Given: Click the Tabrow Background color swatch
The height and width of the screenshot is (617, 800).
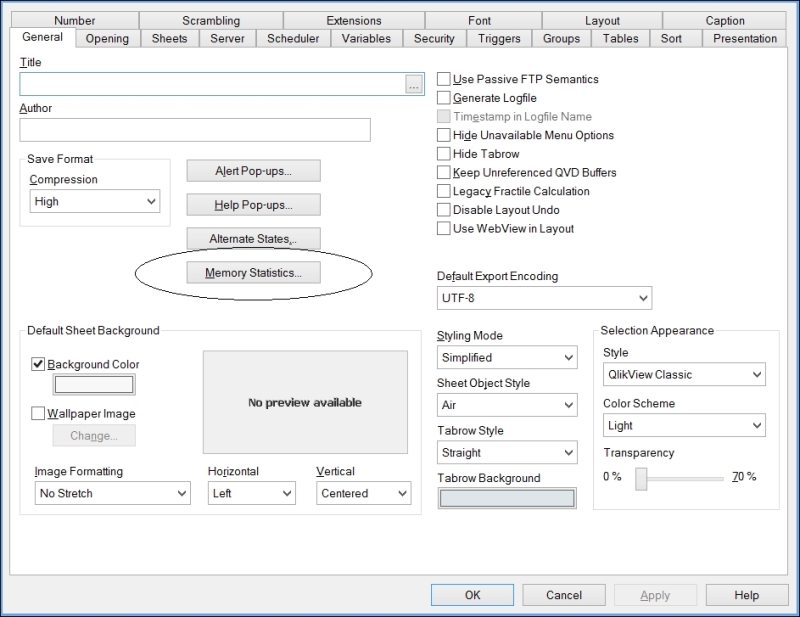Looking at the screenshot, I should [x=507, y=499].
